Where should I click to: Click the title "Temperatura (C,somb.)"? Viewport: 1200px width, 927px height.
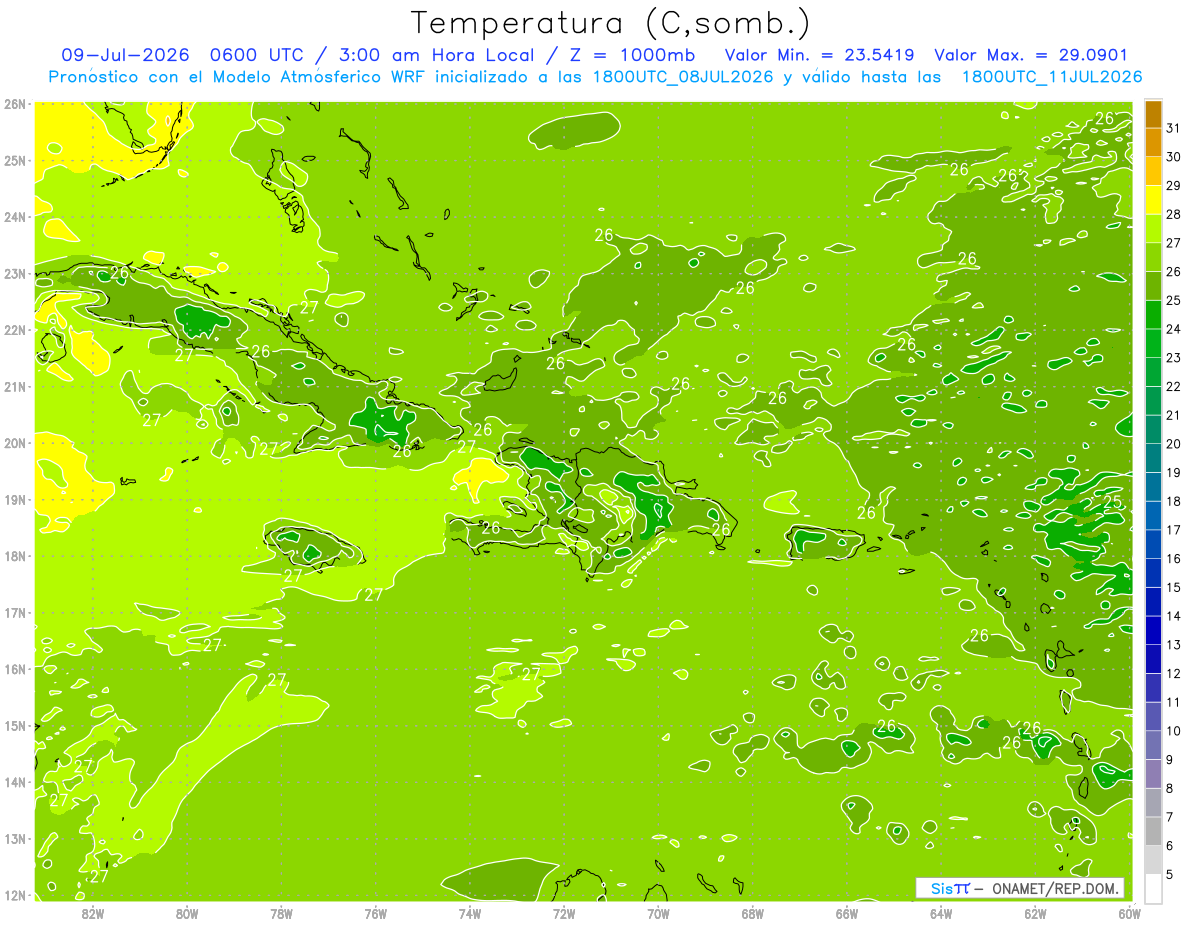click(610, 22)
